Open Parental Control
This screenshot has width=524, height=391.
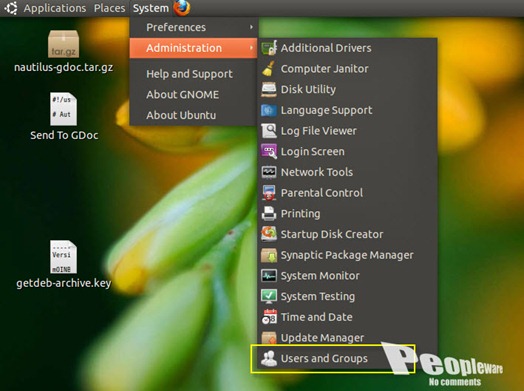(348, 193)
